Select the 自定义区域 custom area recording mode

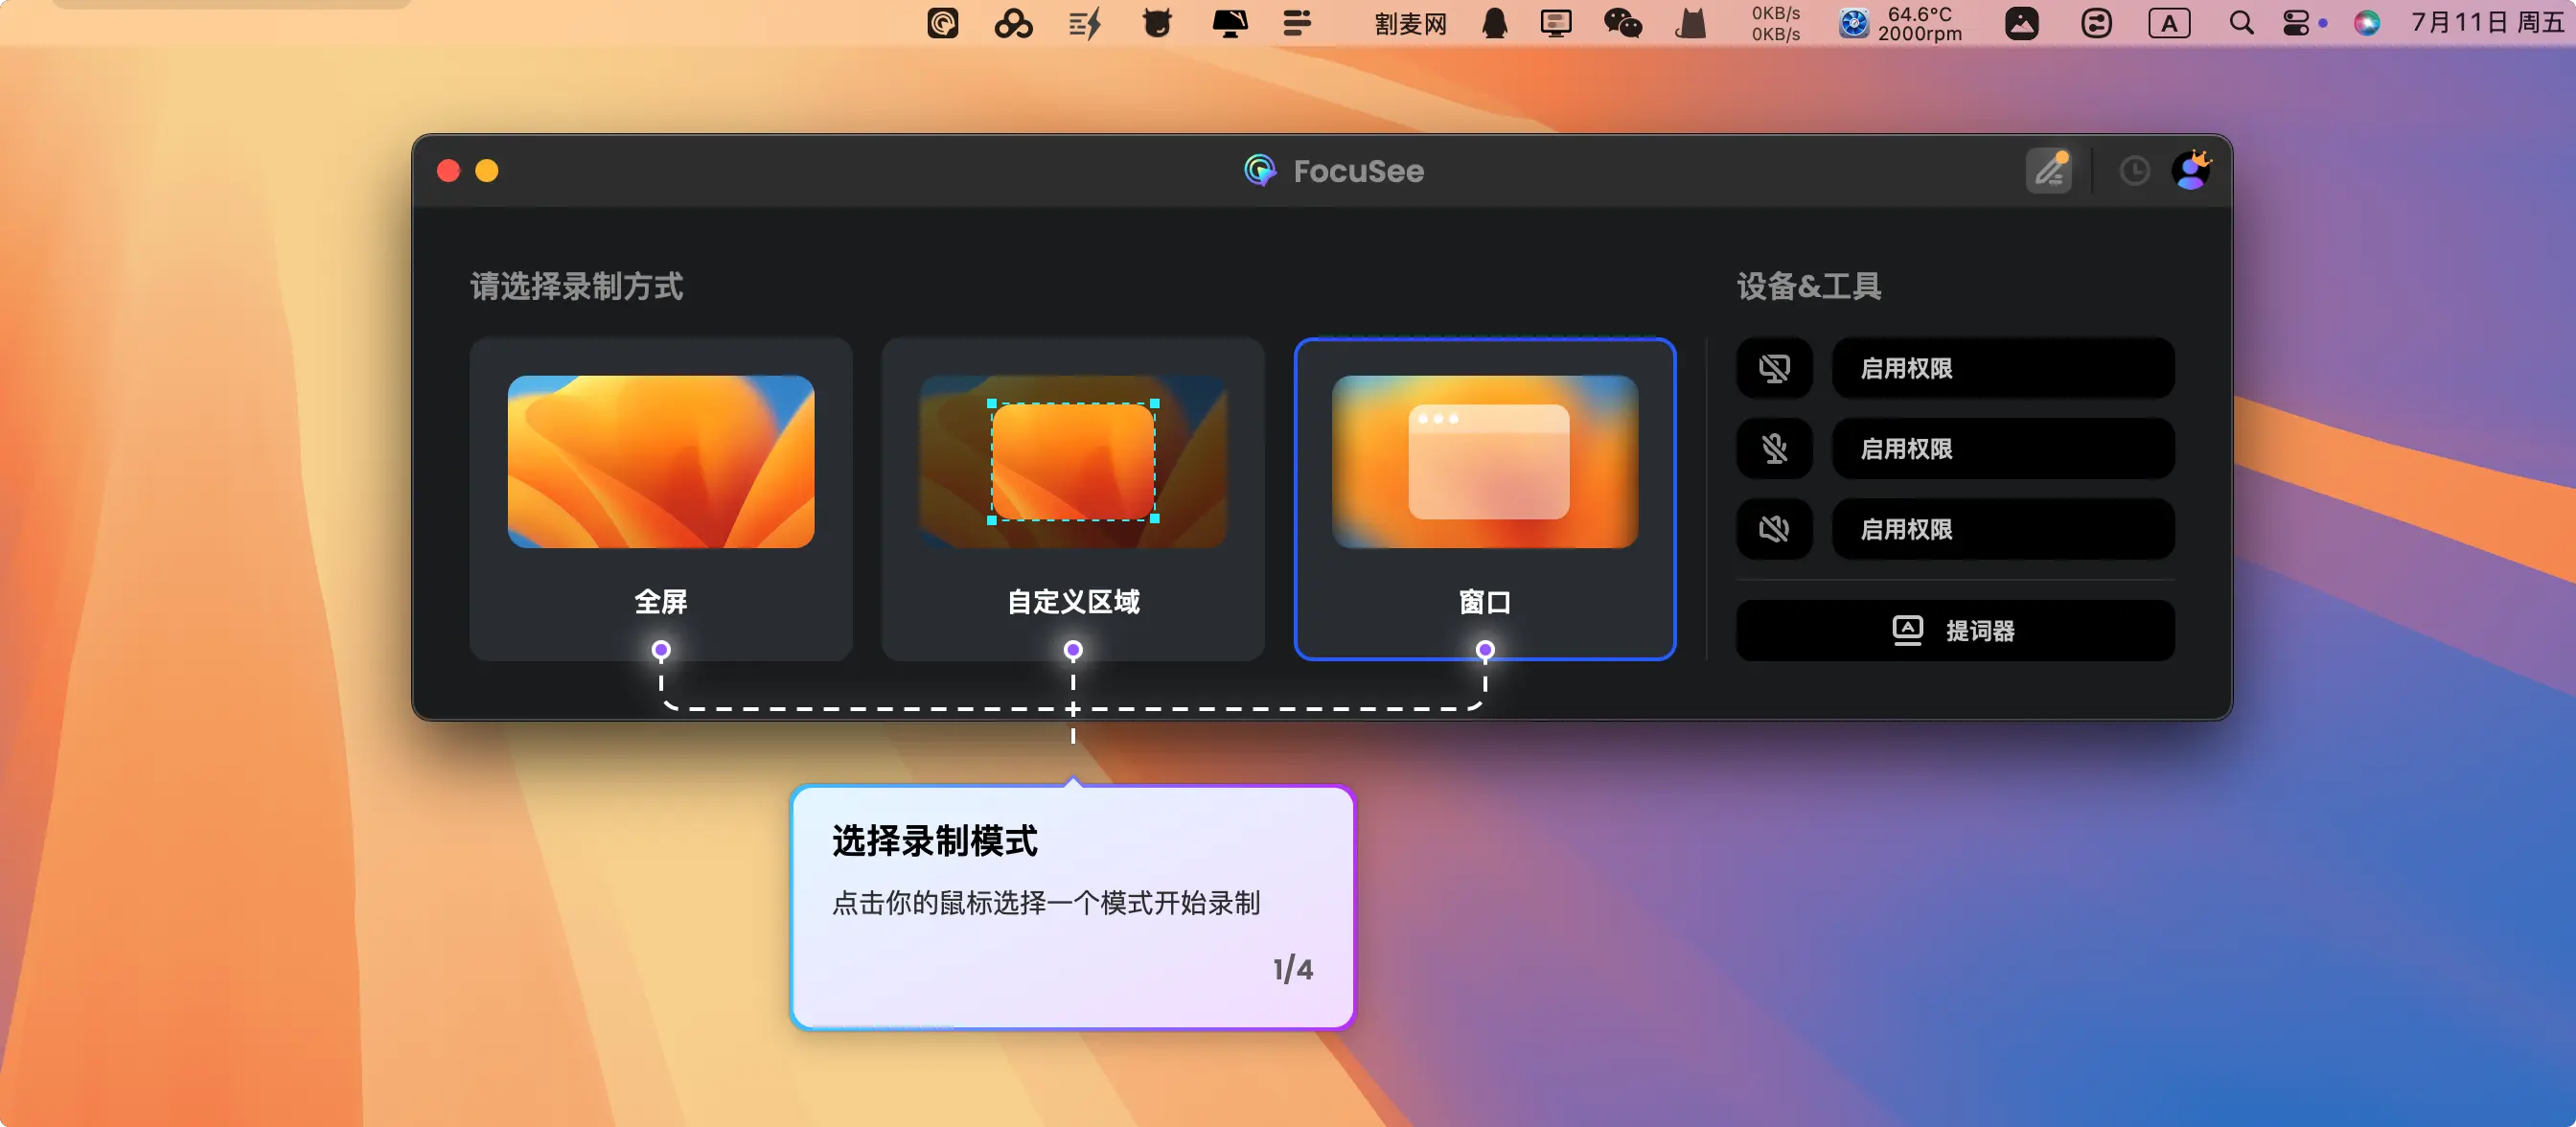click(1073, 498)
